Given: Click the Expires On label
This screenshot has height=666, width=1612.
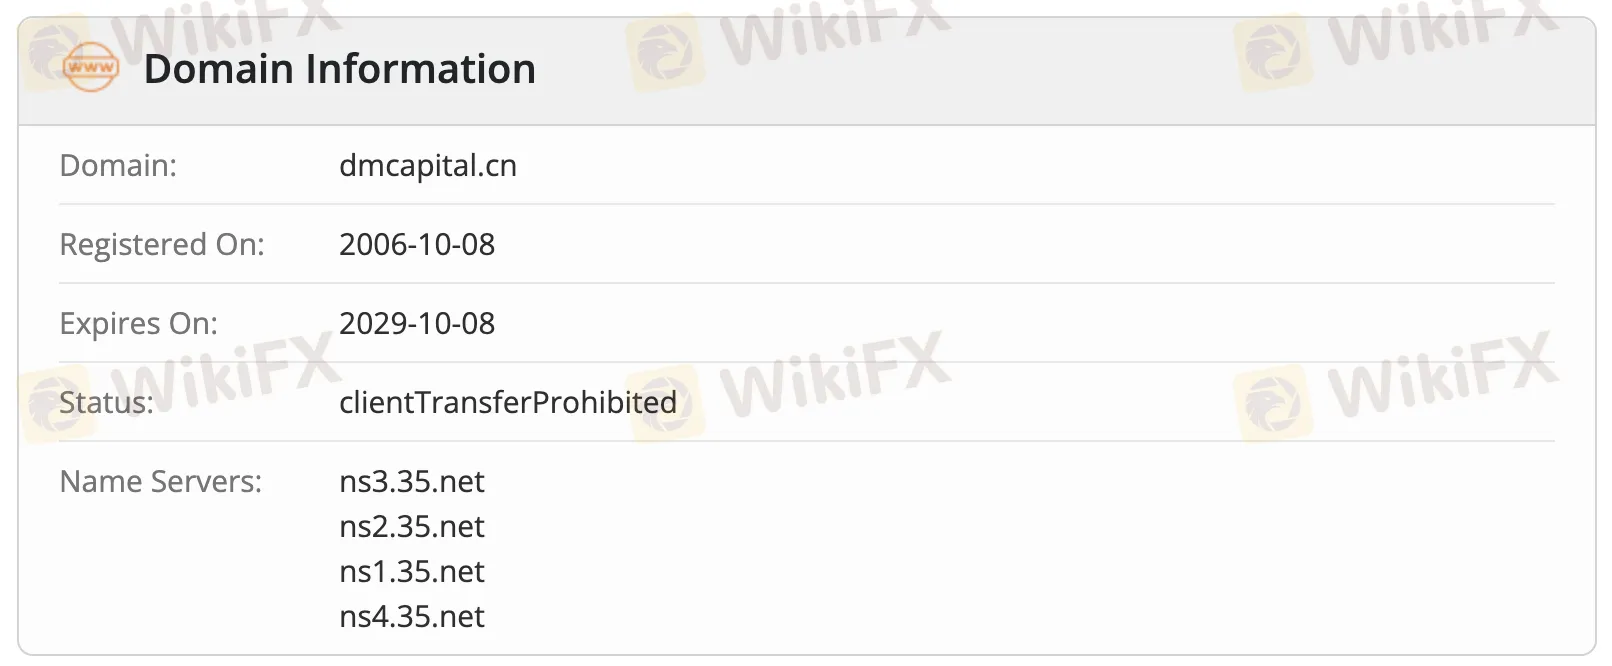Looking at the screenshot, I should pos(138,323).
